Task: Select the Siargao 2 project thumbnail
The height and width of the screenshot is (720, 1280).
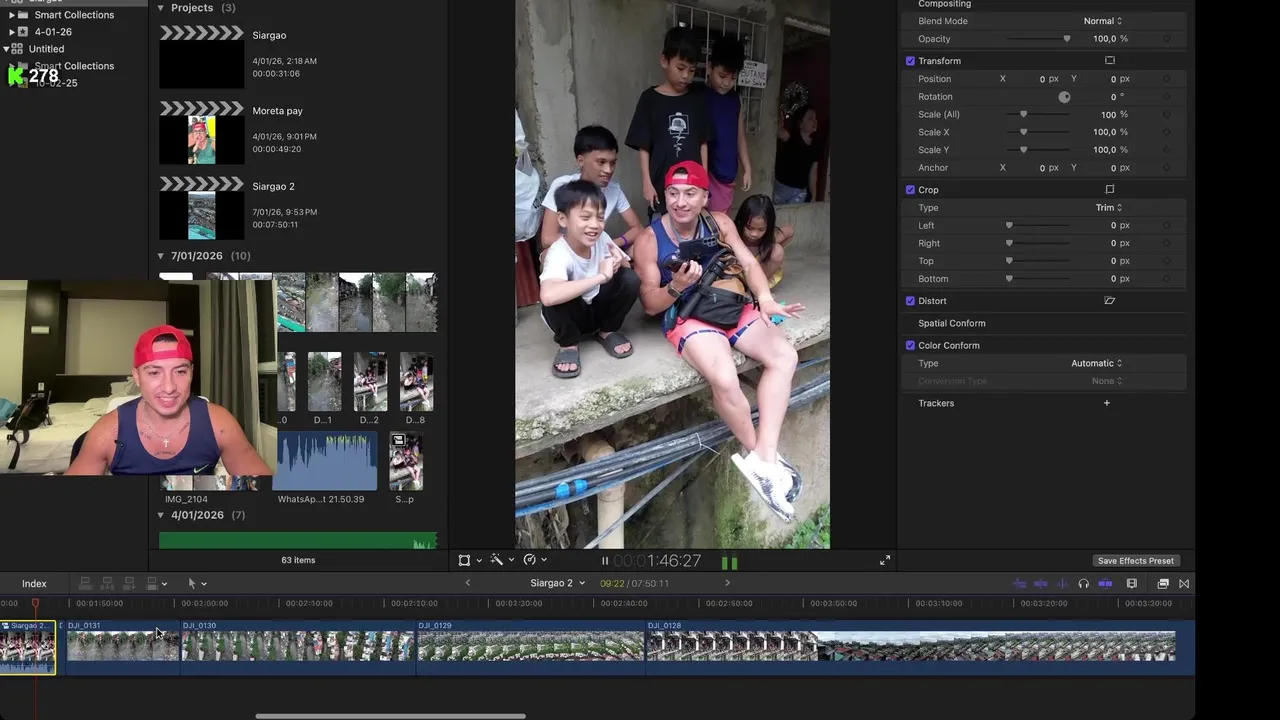Action: pyautogui.click(x=202, y=209)
